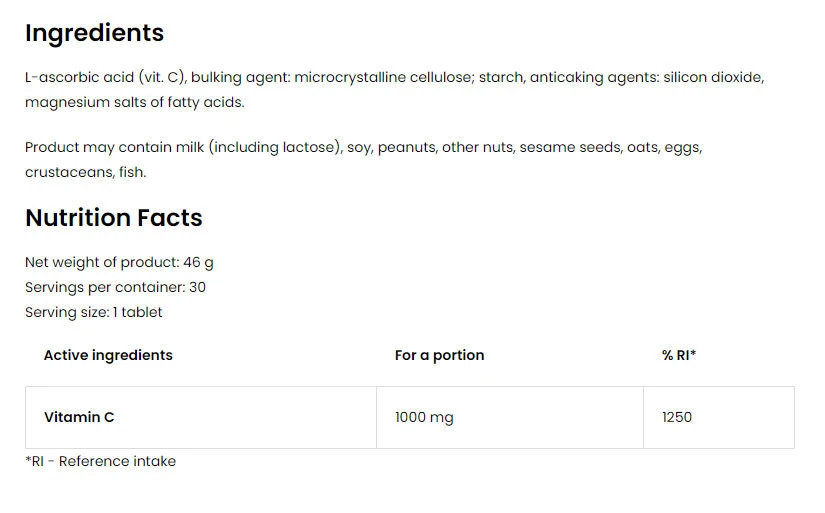Screen dimensions: 825x513
Task: Click the % RI* column header
Action: point(678,355)
